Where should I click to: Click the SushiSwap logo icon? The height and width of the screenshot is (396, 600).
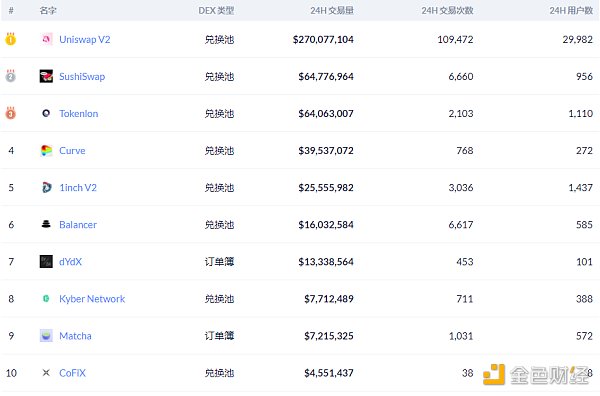tap(46, 76)
